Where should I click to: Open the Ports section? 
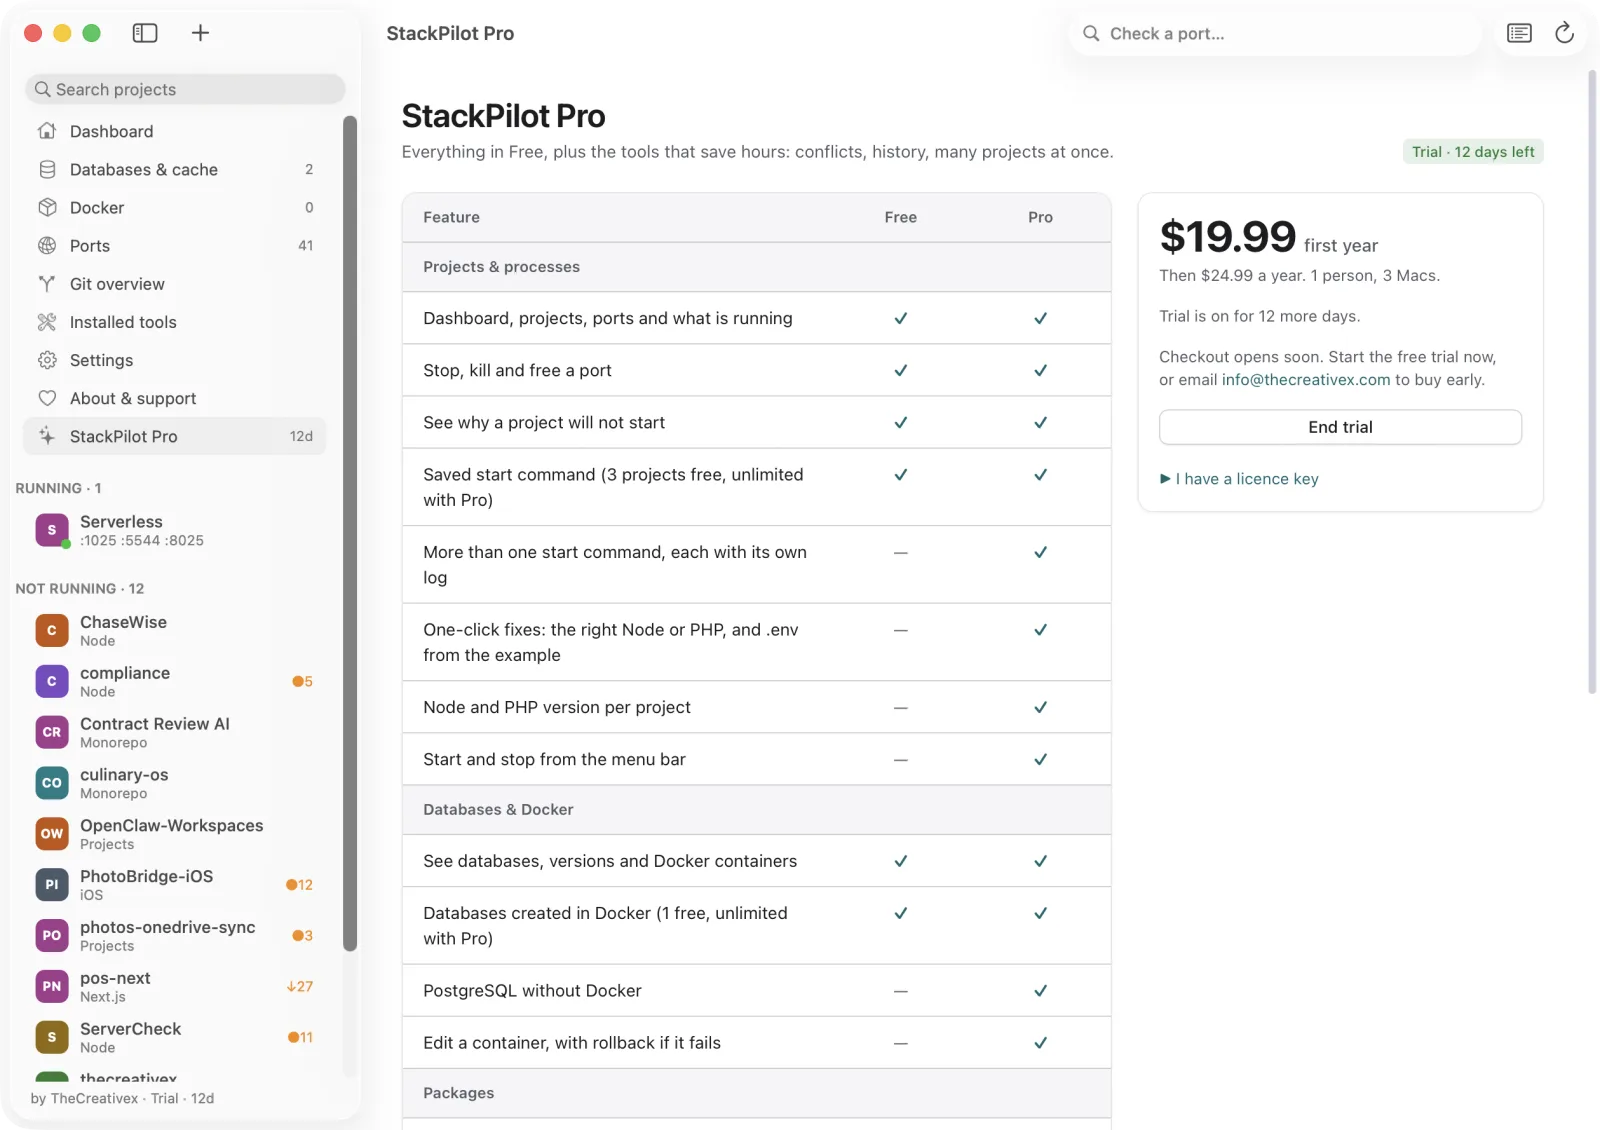coord(174,245)
